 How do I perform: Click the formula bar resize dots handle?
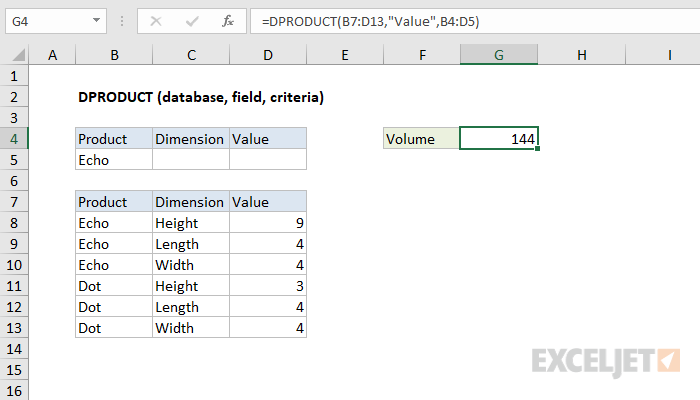click(x=122, y=21)
